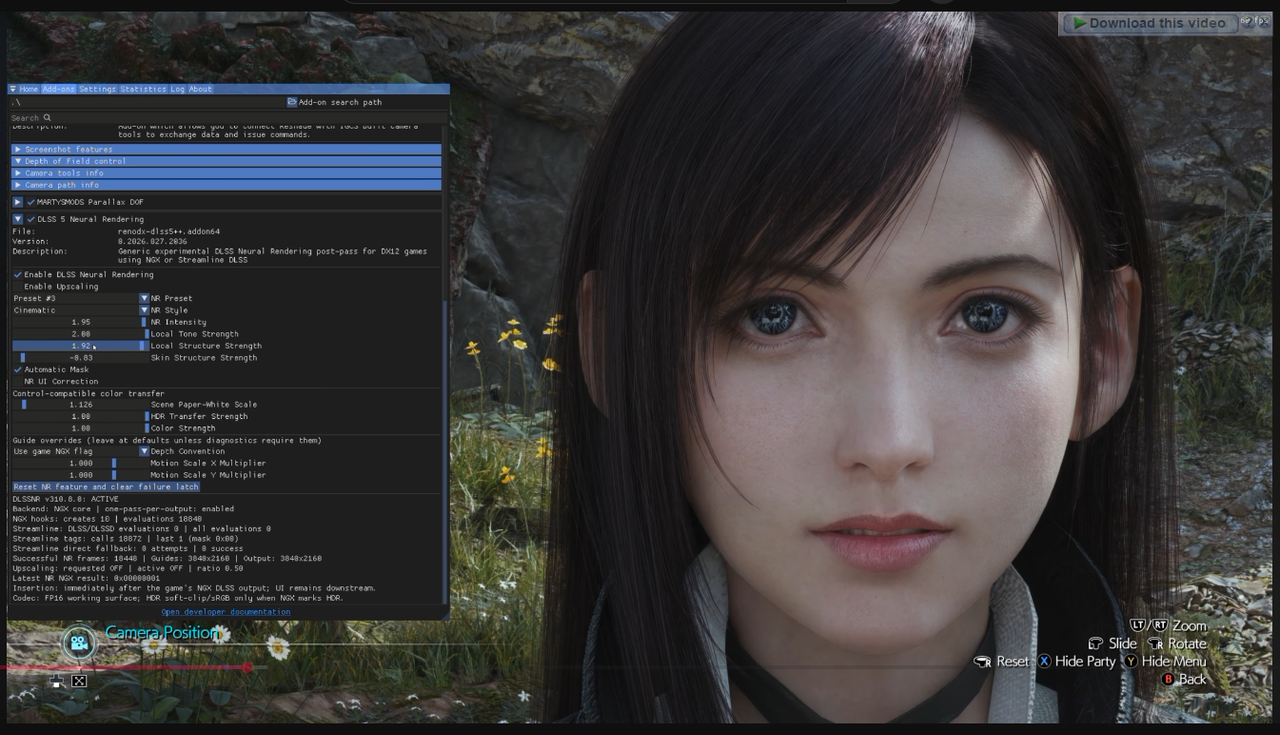Click the Download this video button
1280x735 pixels.
[1149, 23]
